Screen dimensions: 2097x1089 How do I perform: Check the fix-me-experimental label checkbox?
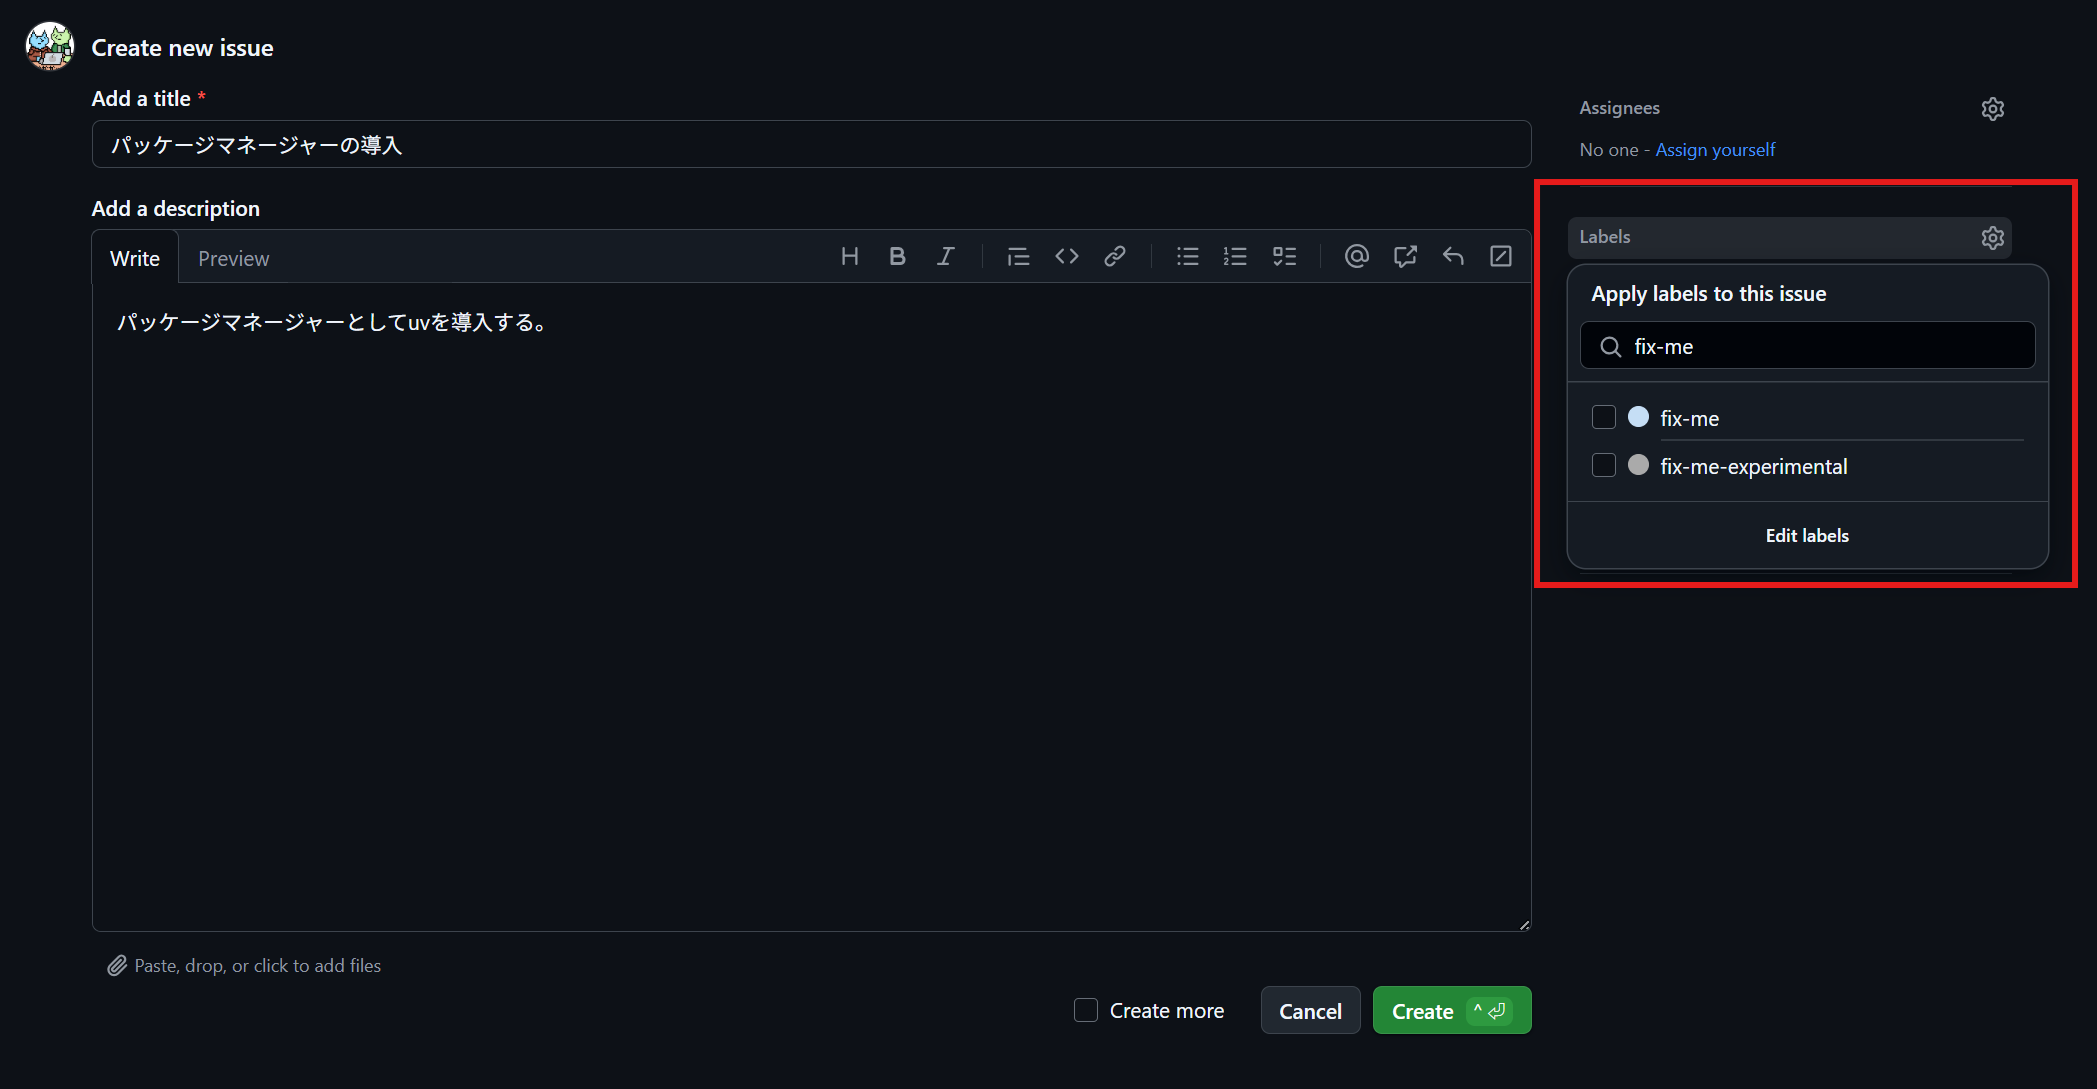tap(1604, 465)
